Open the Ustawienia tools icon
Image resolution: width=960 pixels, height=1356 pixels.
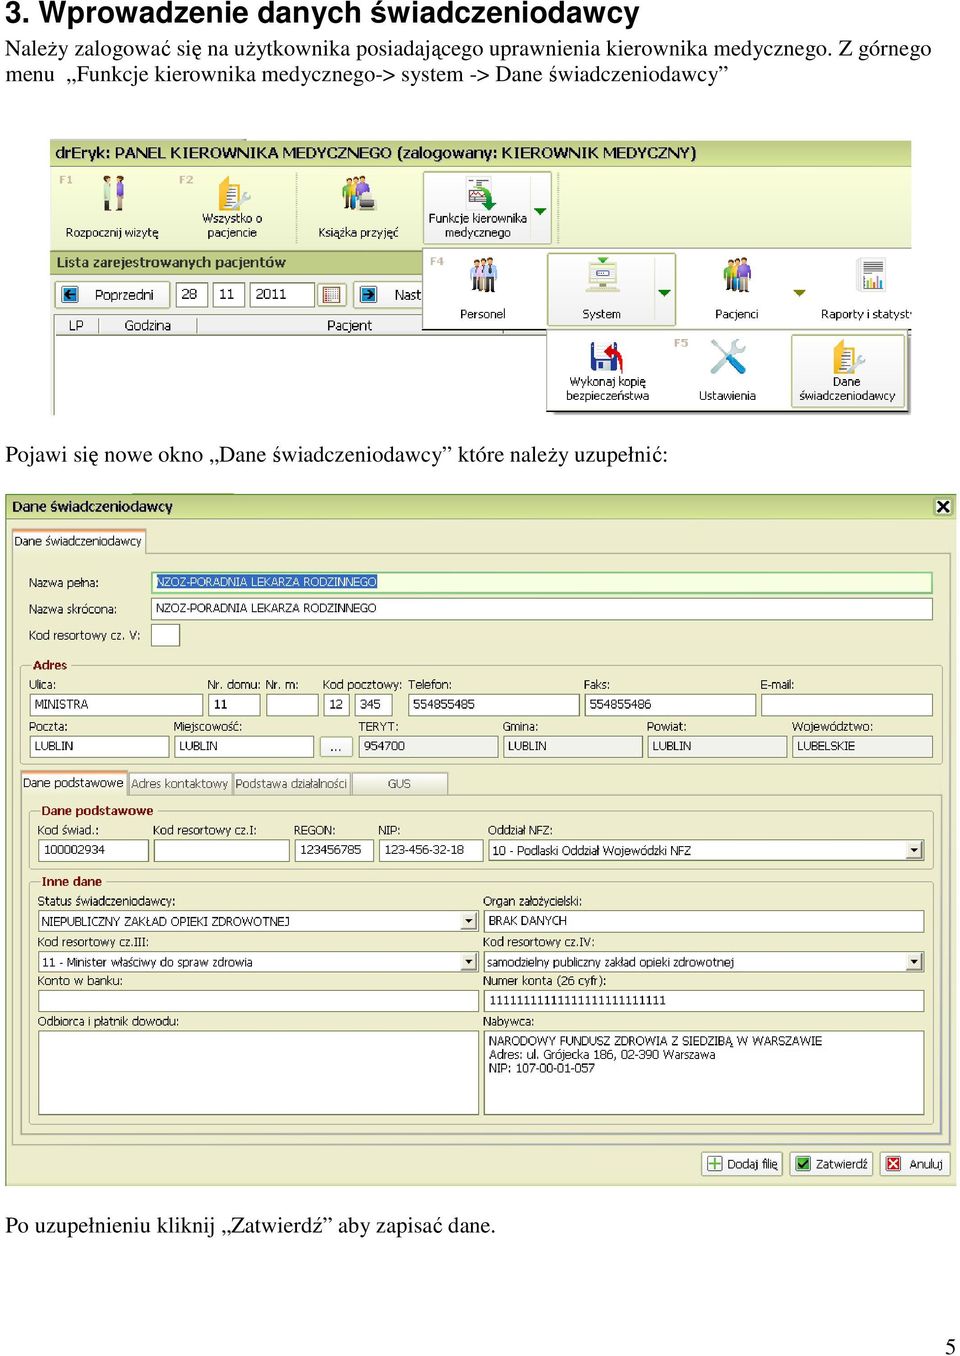[x=727, y=357]
